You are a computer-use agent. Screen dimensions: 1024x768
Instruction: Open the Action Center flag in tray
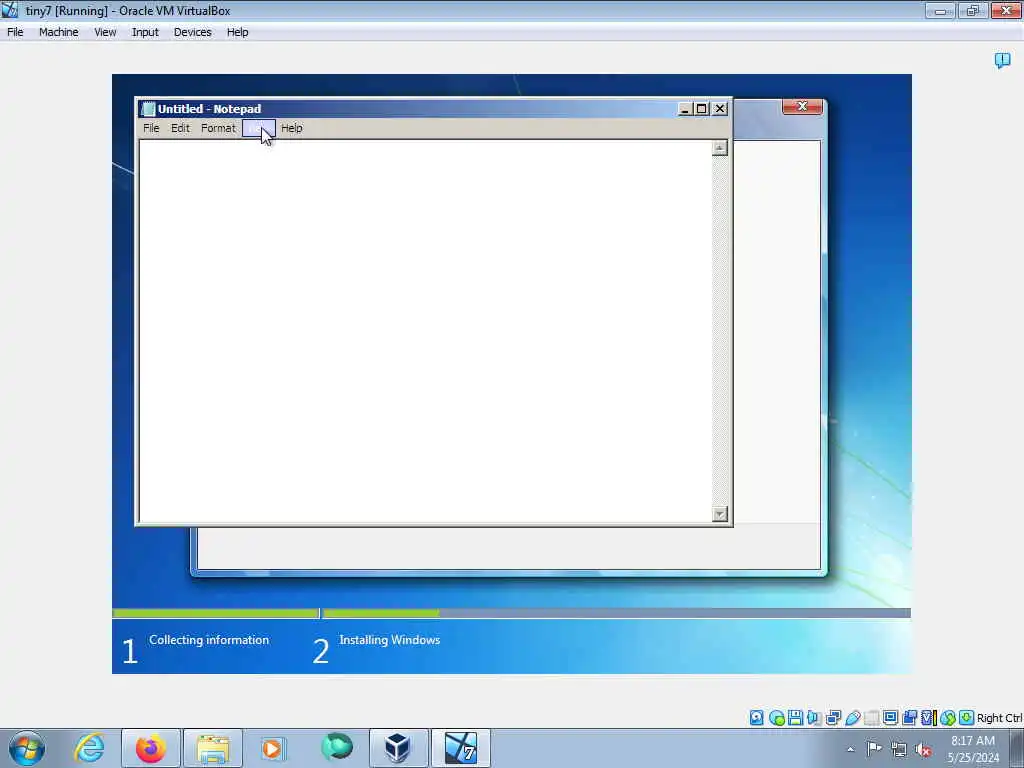tap(874, 748)
